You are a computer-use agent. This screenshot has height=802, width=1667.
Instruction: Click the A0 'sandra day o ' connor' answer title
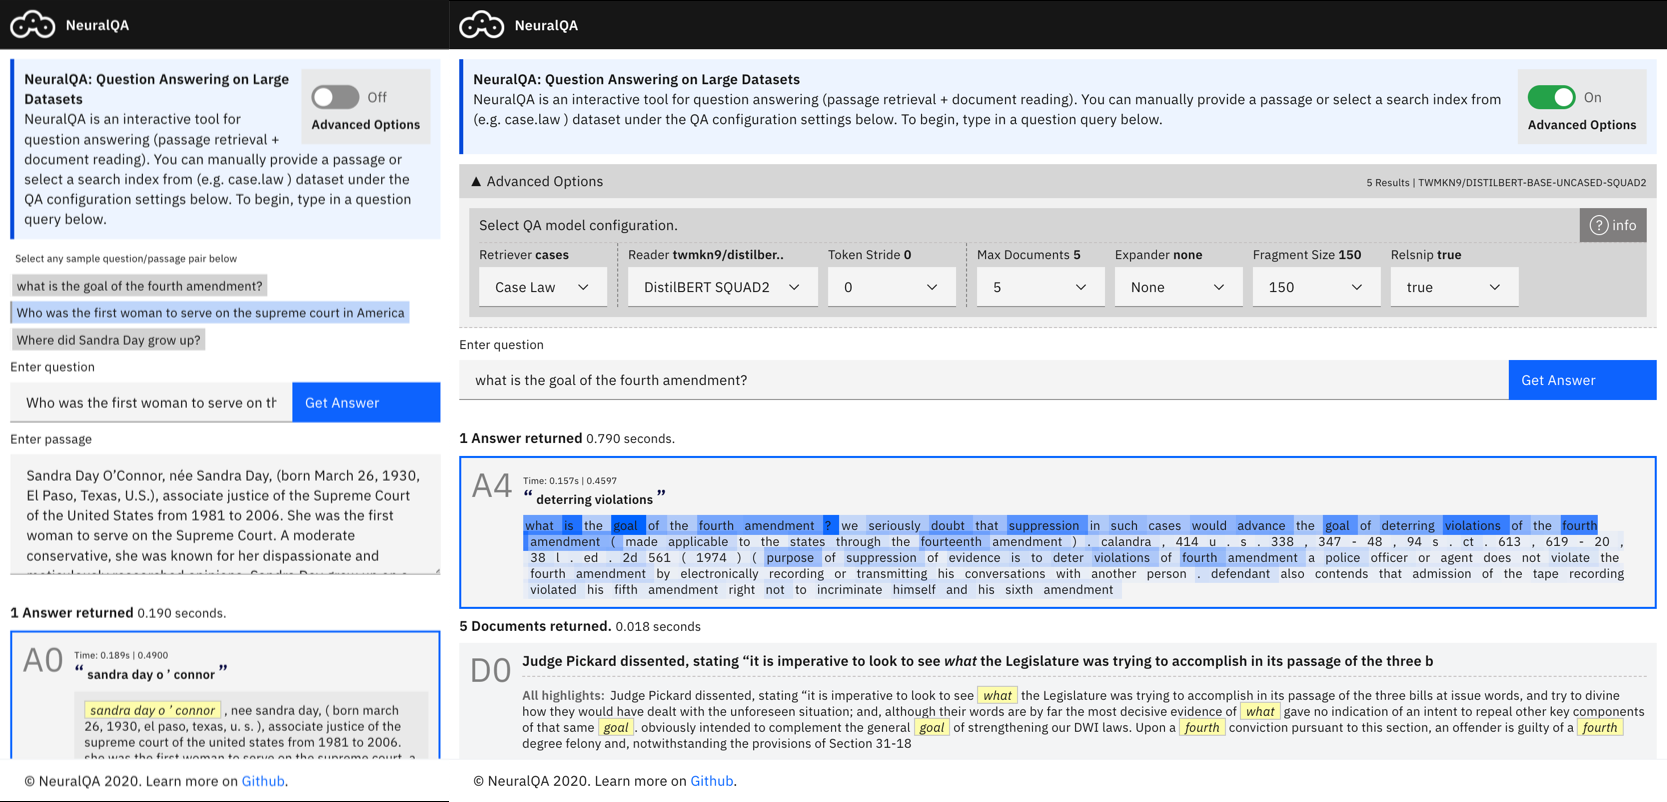tap(151, 674)
